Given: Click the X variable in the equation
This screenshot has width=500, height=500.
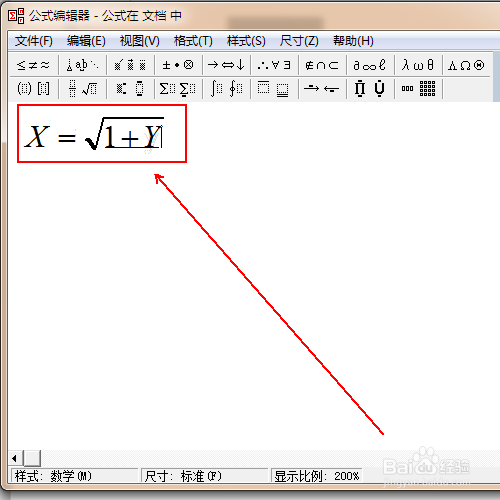Looking at the screenshot, I should 37,136.
